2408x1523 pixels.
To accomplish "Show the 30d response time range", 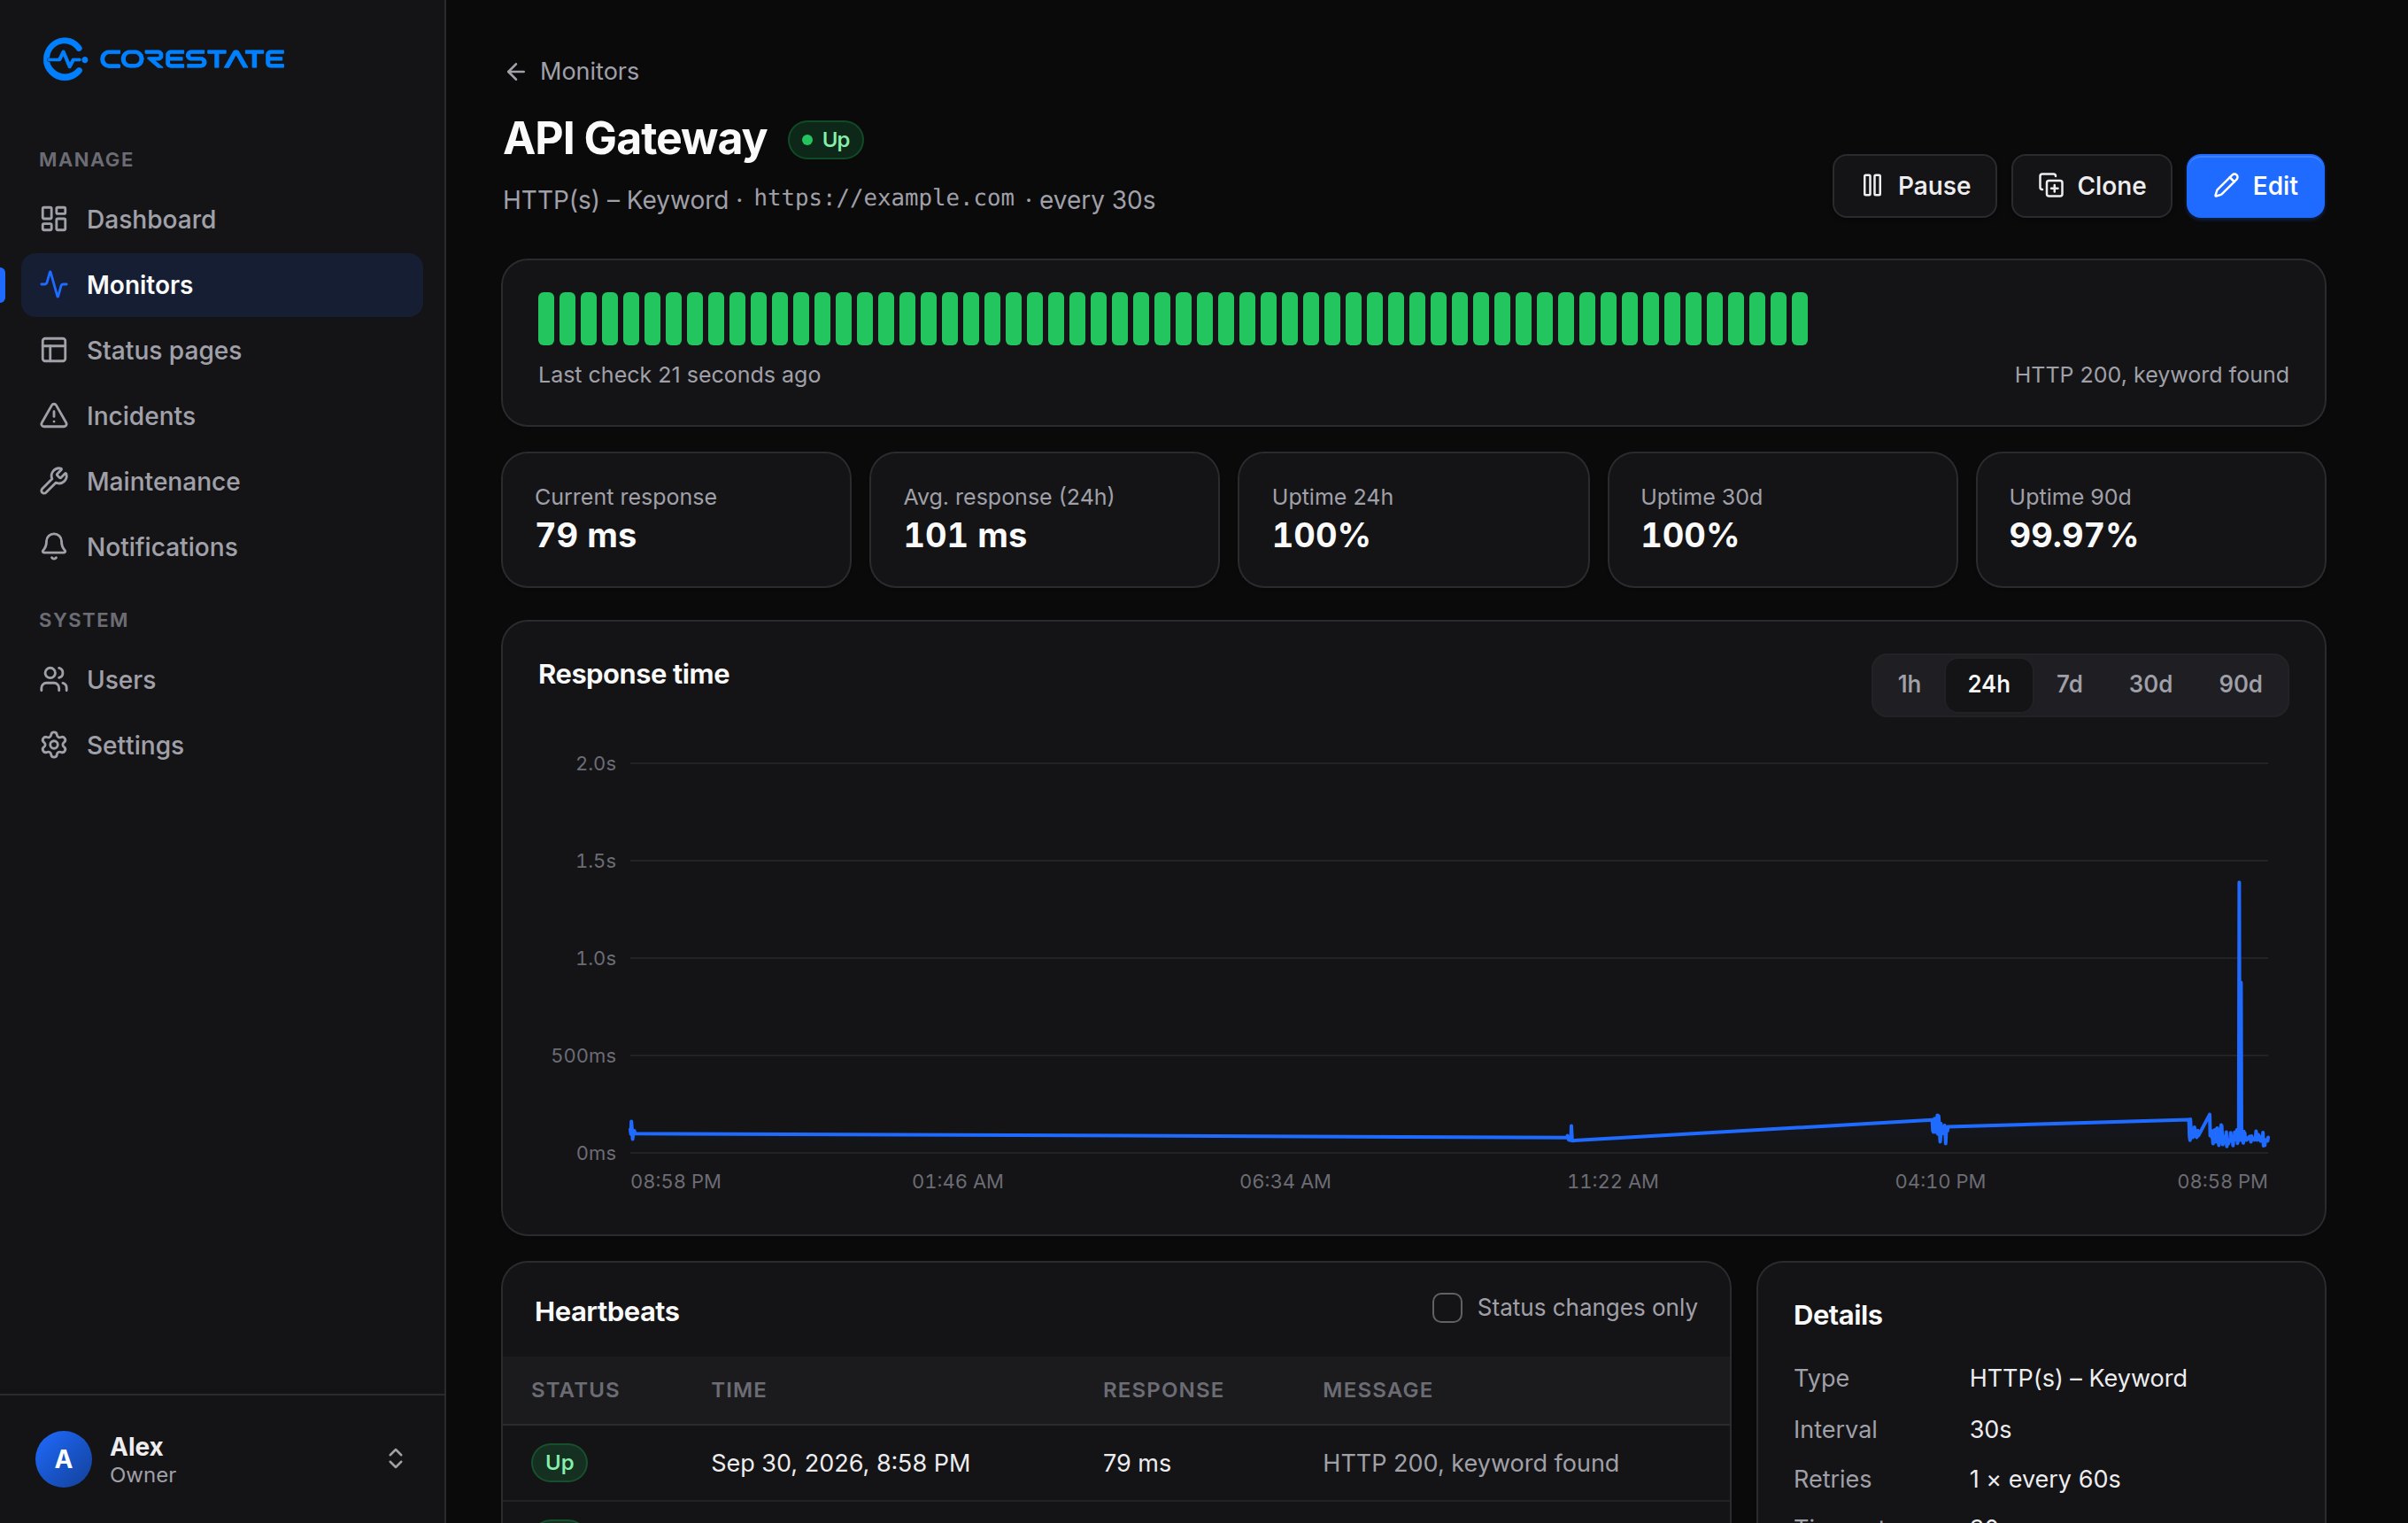I will click(x=2150, y=685).
